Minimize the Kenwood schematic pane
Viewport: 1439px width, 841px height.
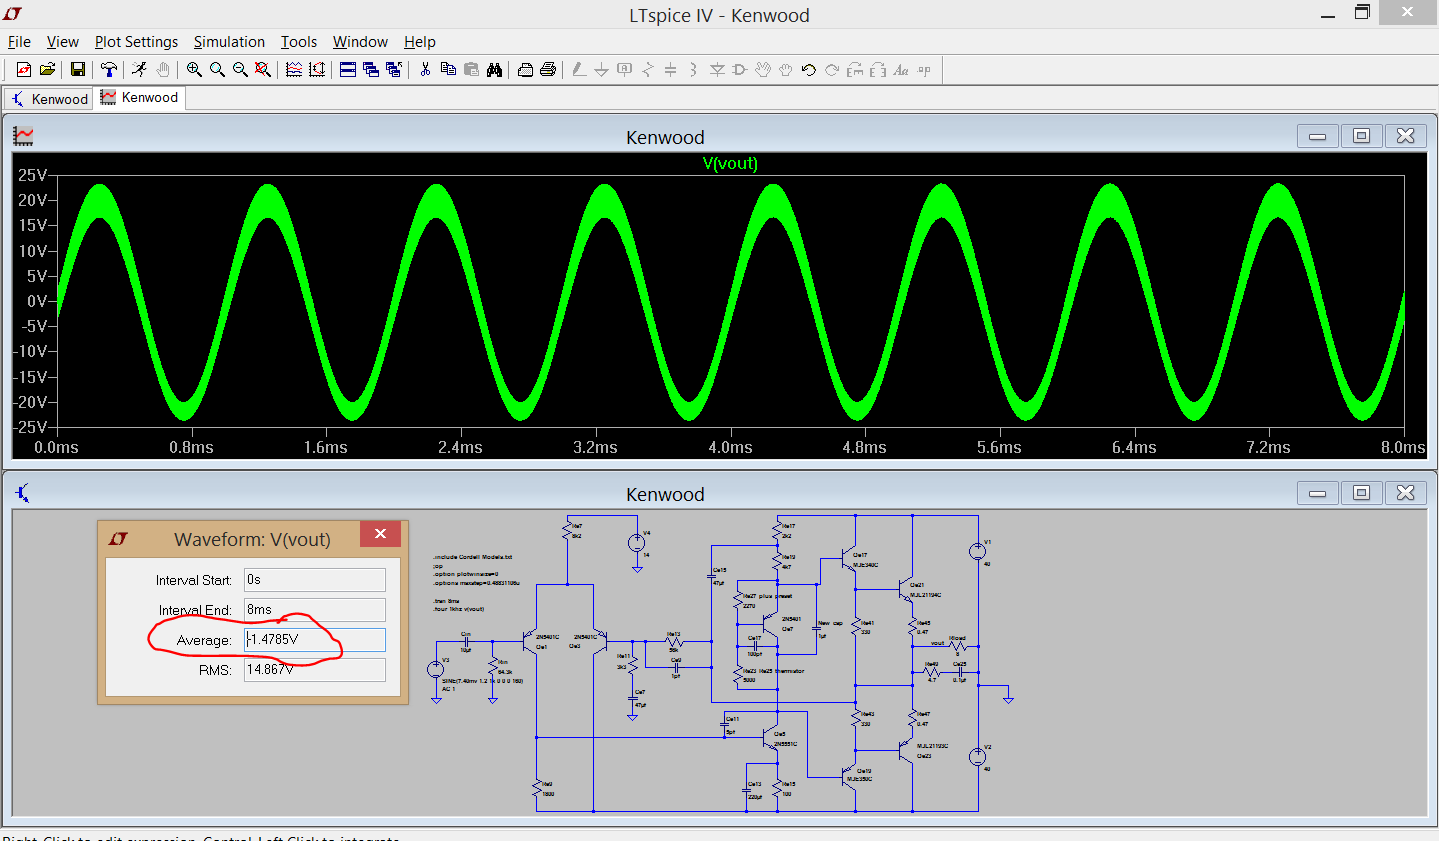(x=1317, y=493)
